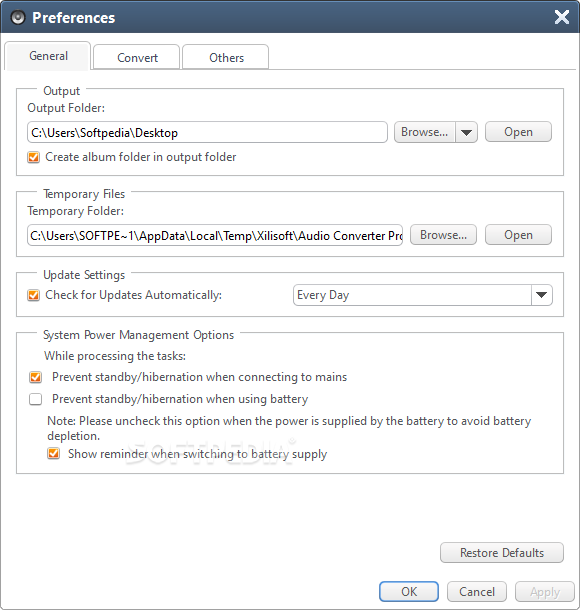Switch to the Convert tab
Viewport: 580px width, 610px height.
click(x=137, y=58)
